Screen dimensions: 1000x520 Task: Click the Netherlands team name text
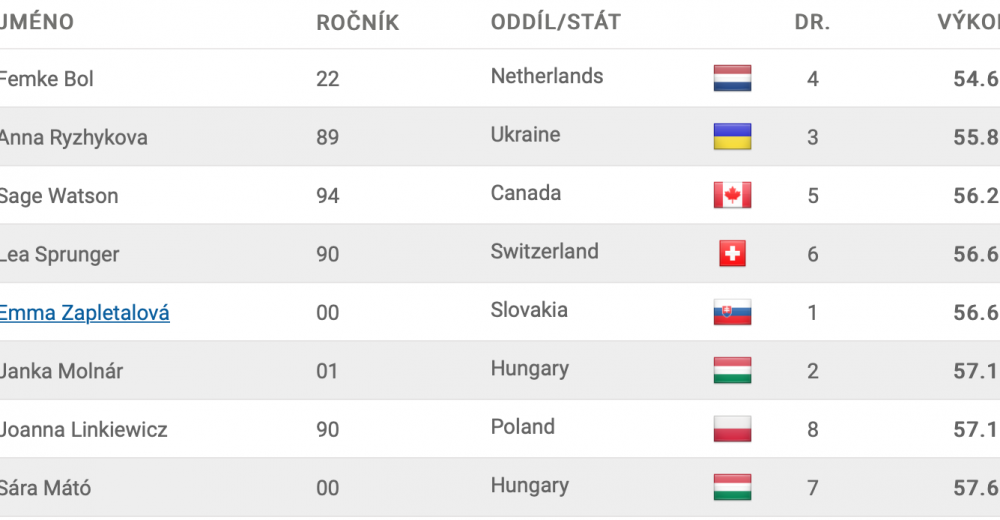tap(547, 76)
